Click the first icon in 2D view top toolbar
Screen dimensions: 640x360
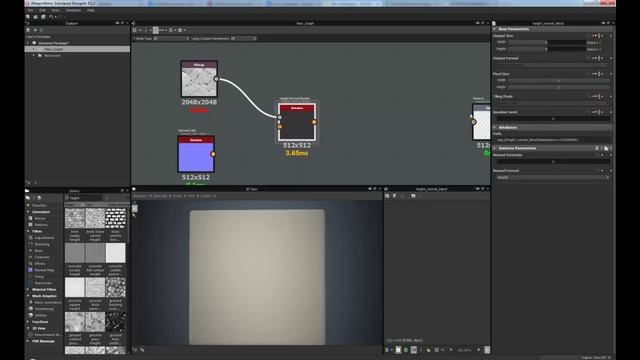coord(387,196)
